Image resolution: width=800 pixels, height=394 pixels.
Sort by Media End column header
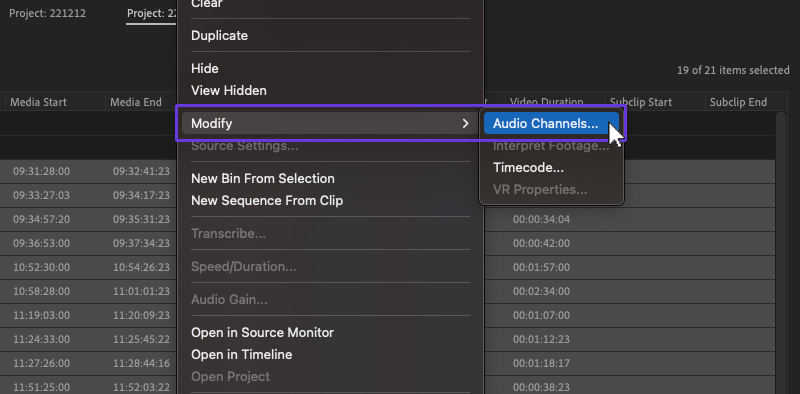click(x=136, y=102)
